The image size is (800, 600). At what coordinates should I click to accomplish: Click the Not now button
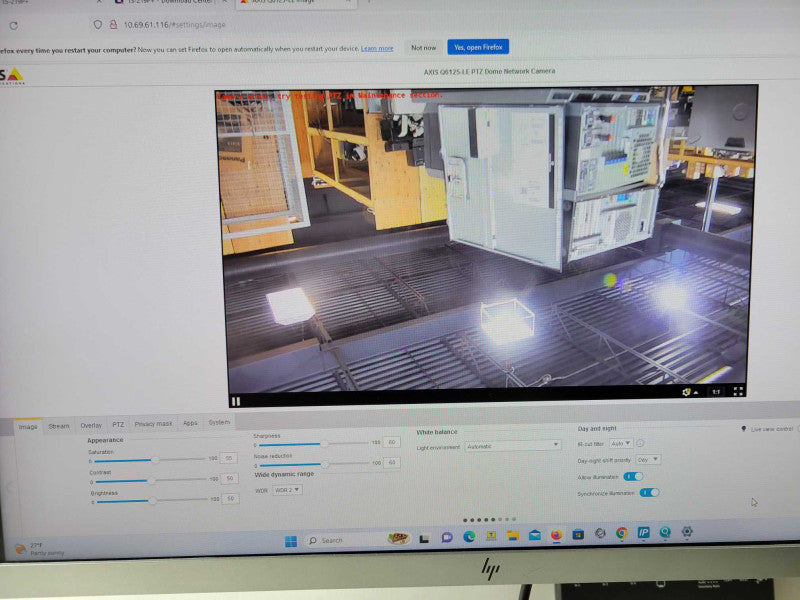click(423, 47)
